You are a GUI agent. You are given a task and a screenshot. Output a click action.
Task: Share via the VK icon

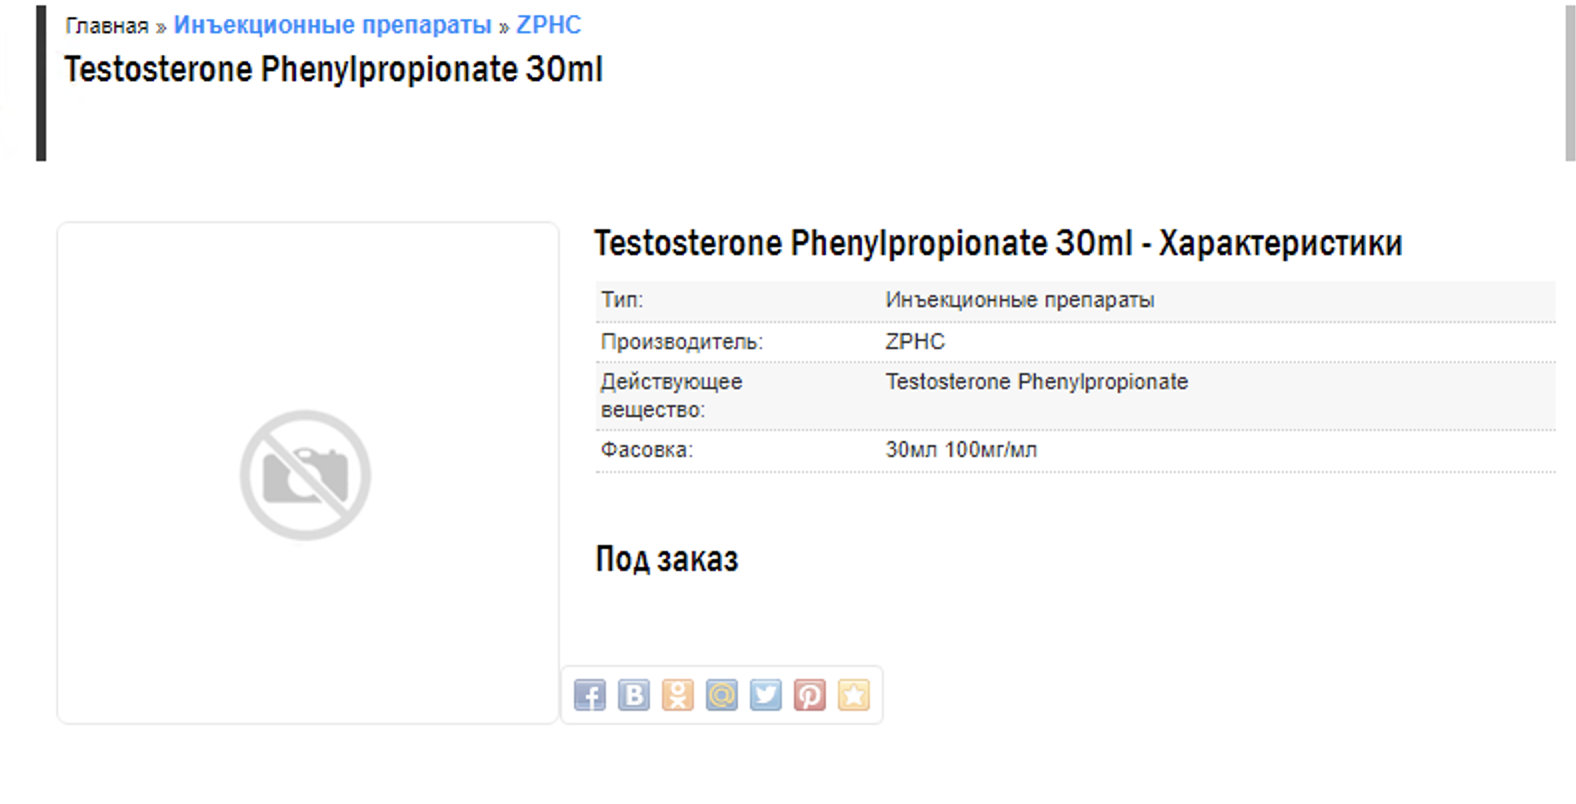[634, 695]
